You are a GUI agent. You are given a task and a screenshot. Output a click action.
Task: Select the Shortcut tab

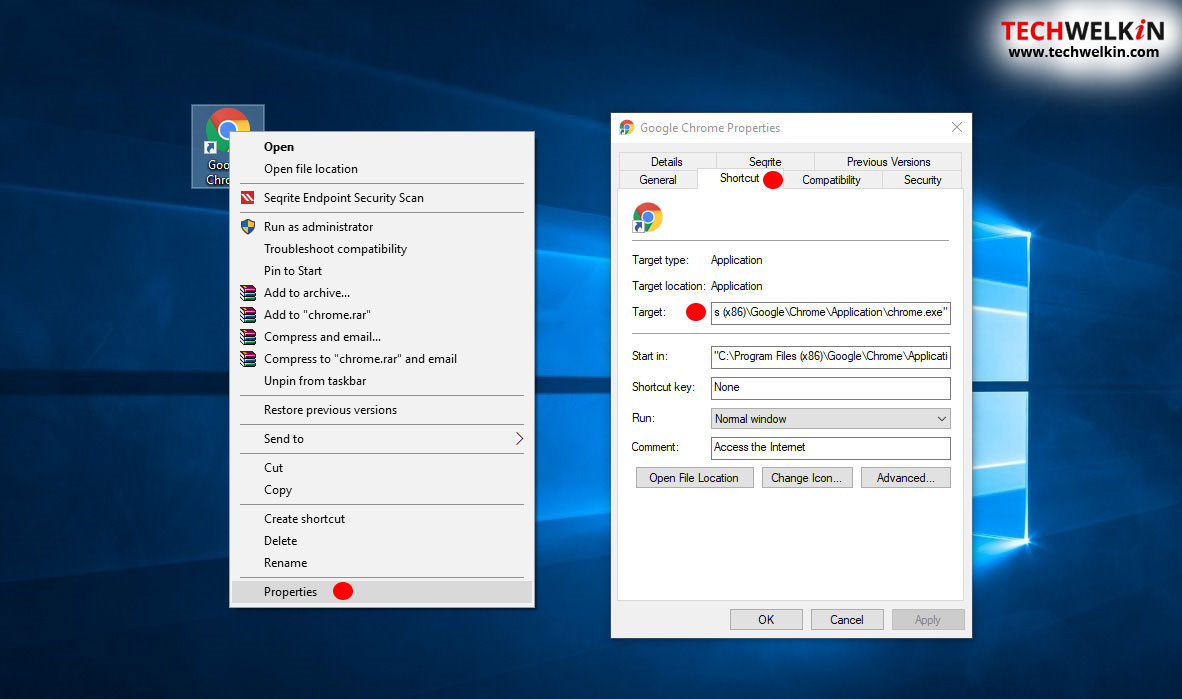coord(740,179)
